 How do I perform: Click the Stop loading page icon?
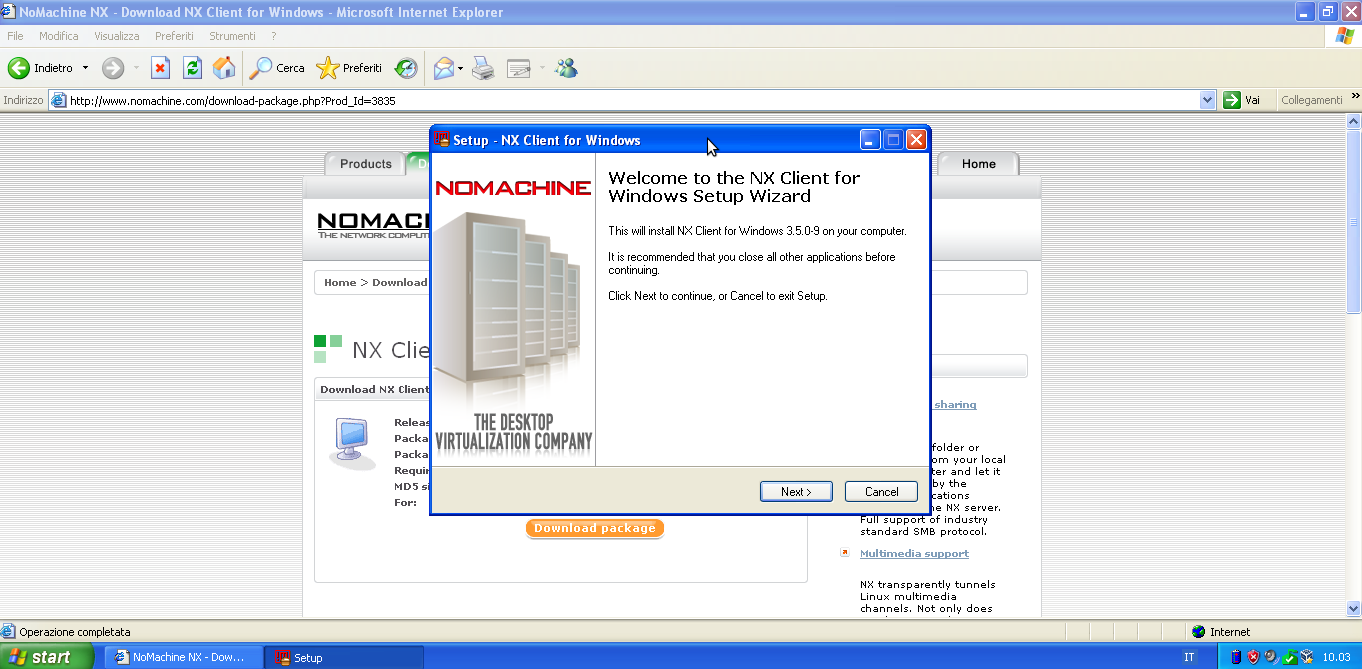pyautogui.click(x=160, y=68)
